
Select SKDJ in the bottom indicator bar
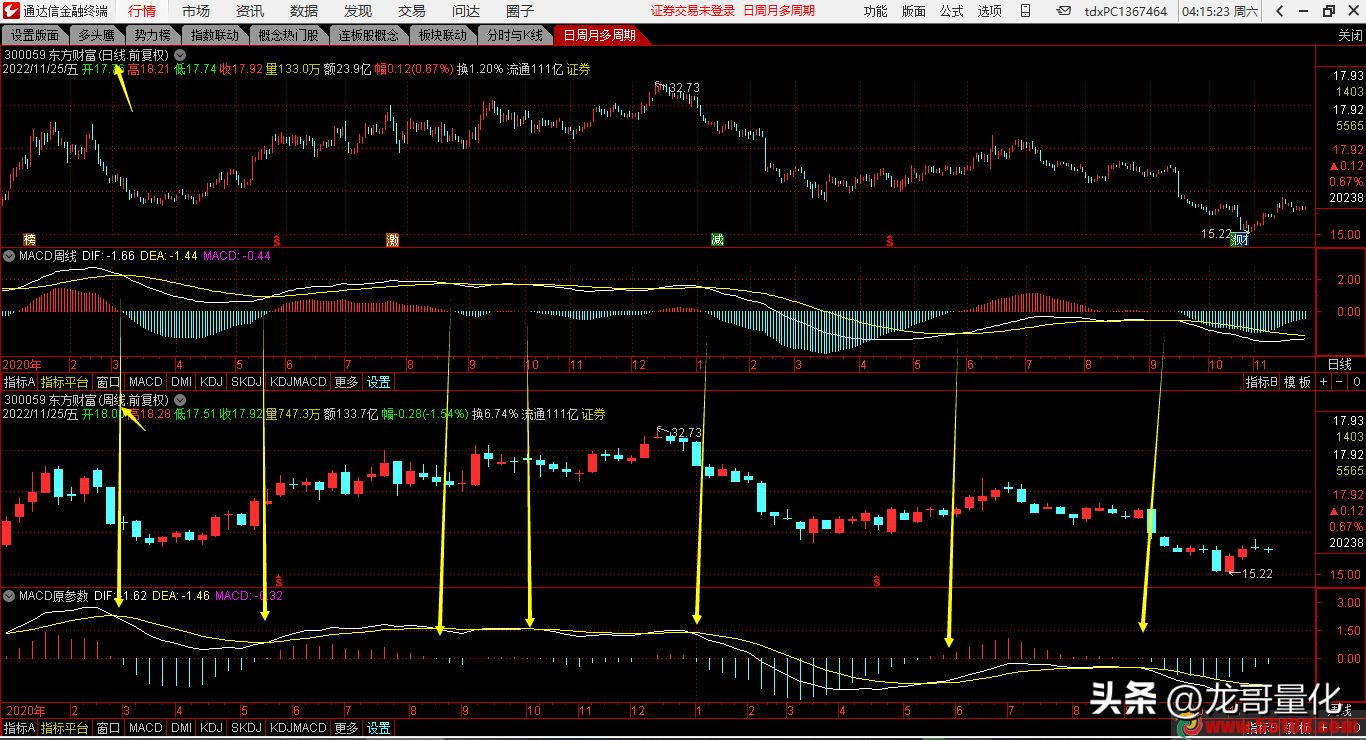click(246, 728)
